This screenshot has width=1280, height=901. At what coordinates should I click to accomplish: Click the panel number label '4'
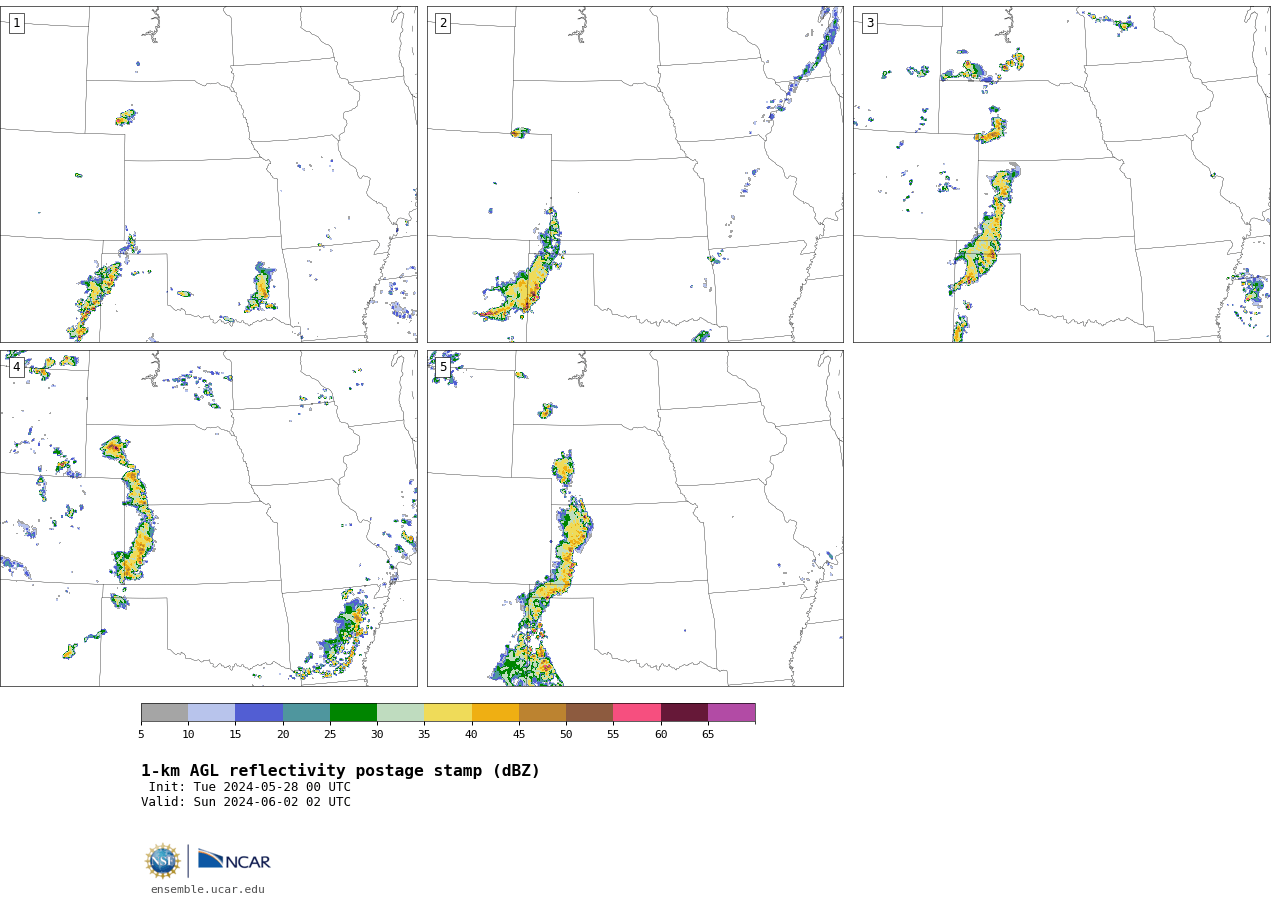(16, 367)
